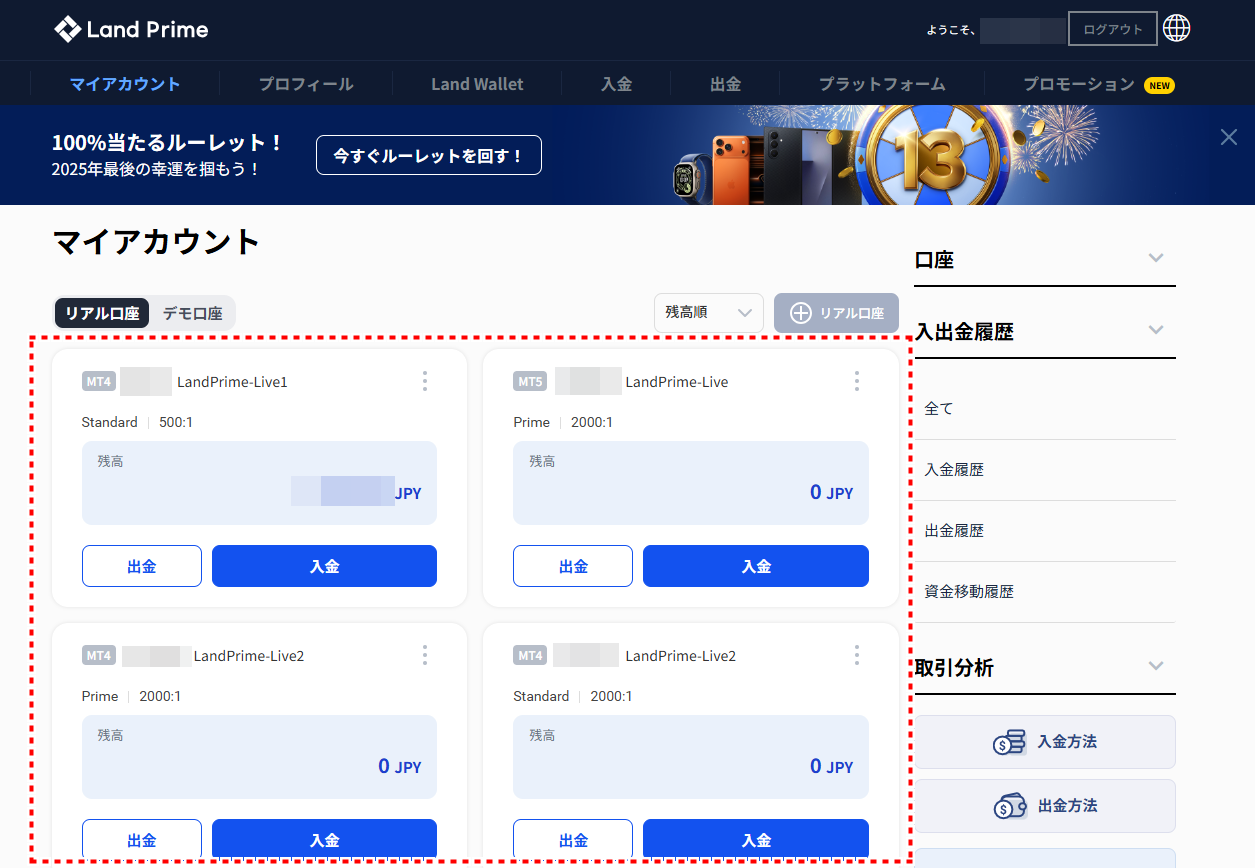Click 出金 on Prime LandPrime-Live2 card
Screen dimensions: 1255x868
click(142, 840)
